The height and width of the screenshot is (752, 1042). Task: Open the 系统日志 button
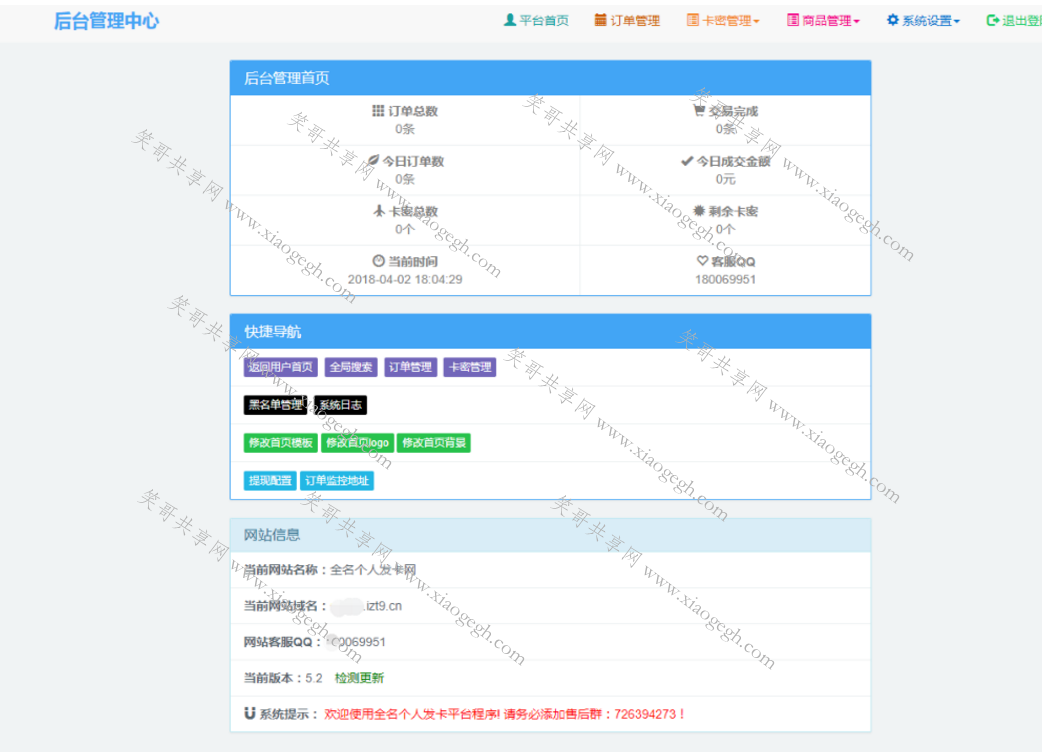click(x=340, y=405)
